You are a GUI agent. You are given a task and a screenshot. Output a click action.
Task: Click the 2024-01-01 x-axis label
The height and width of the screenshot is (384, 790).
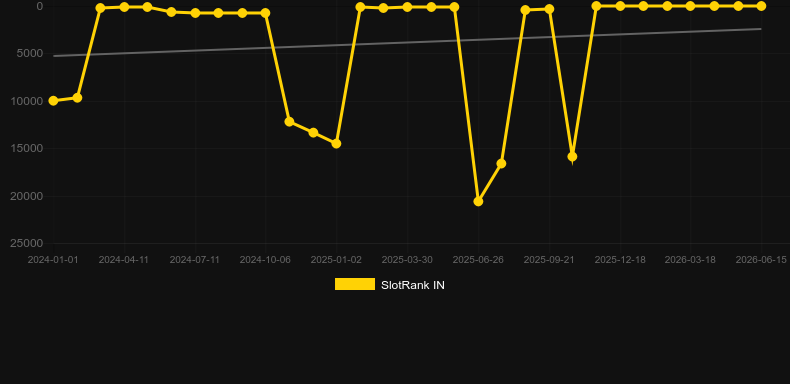click(x=53, y=260)
